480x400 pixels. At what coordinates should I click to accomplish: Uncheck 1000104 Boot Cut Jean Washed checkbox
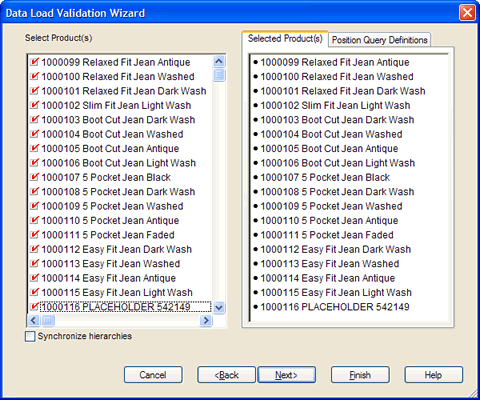(34, 134)
